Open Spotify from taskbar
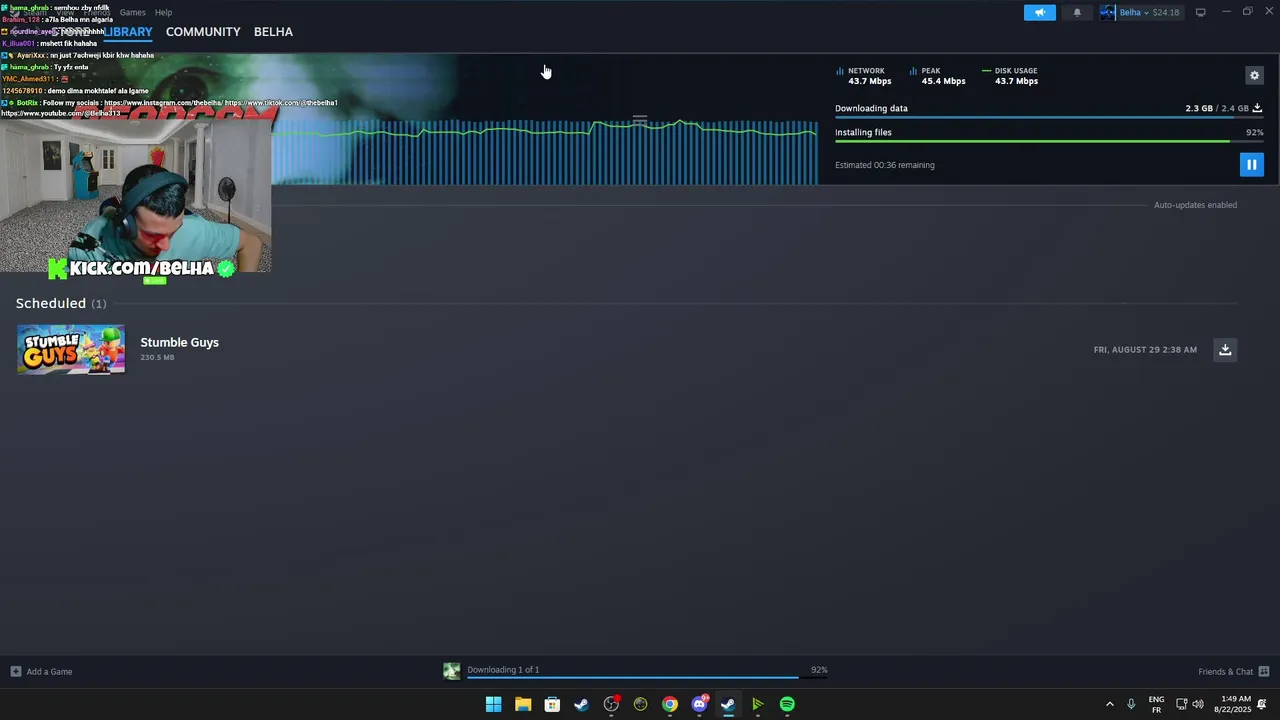1280x720 pixels. 787,704
